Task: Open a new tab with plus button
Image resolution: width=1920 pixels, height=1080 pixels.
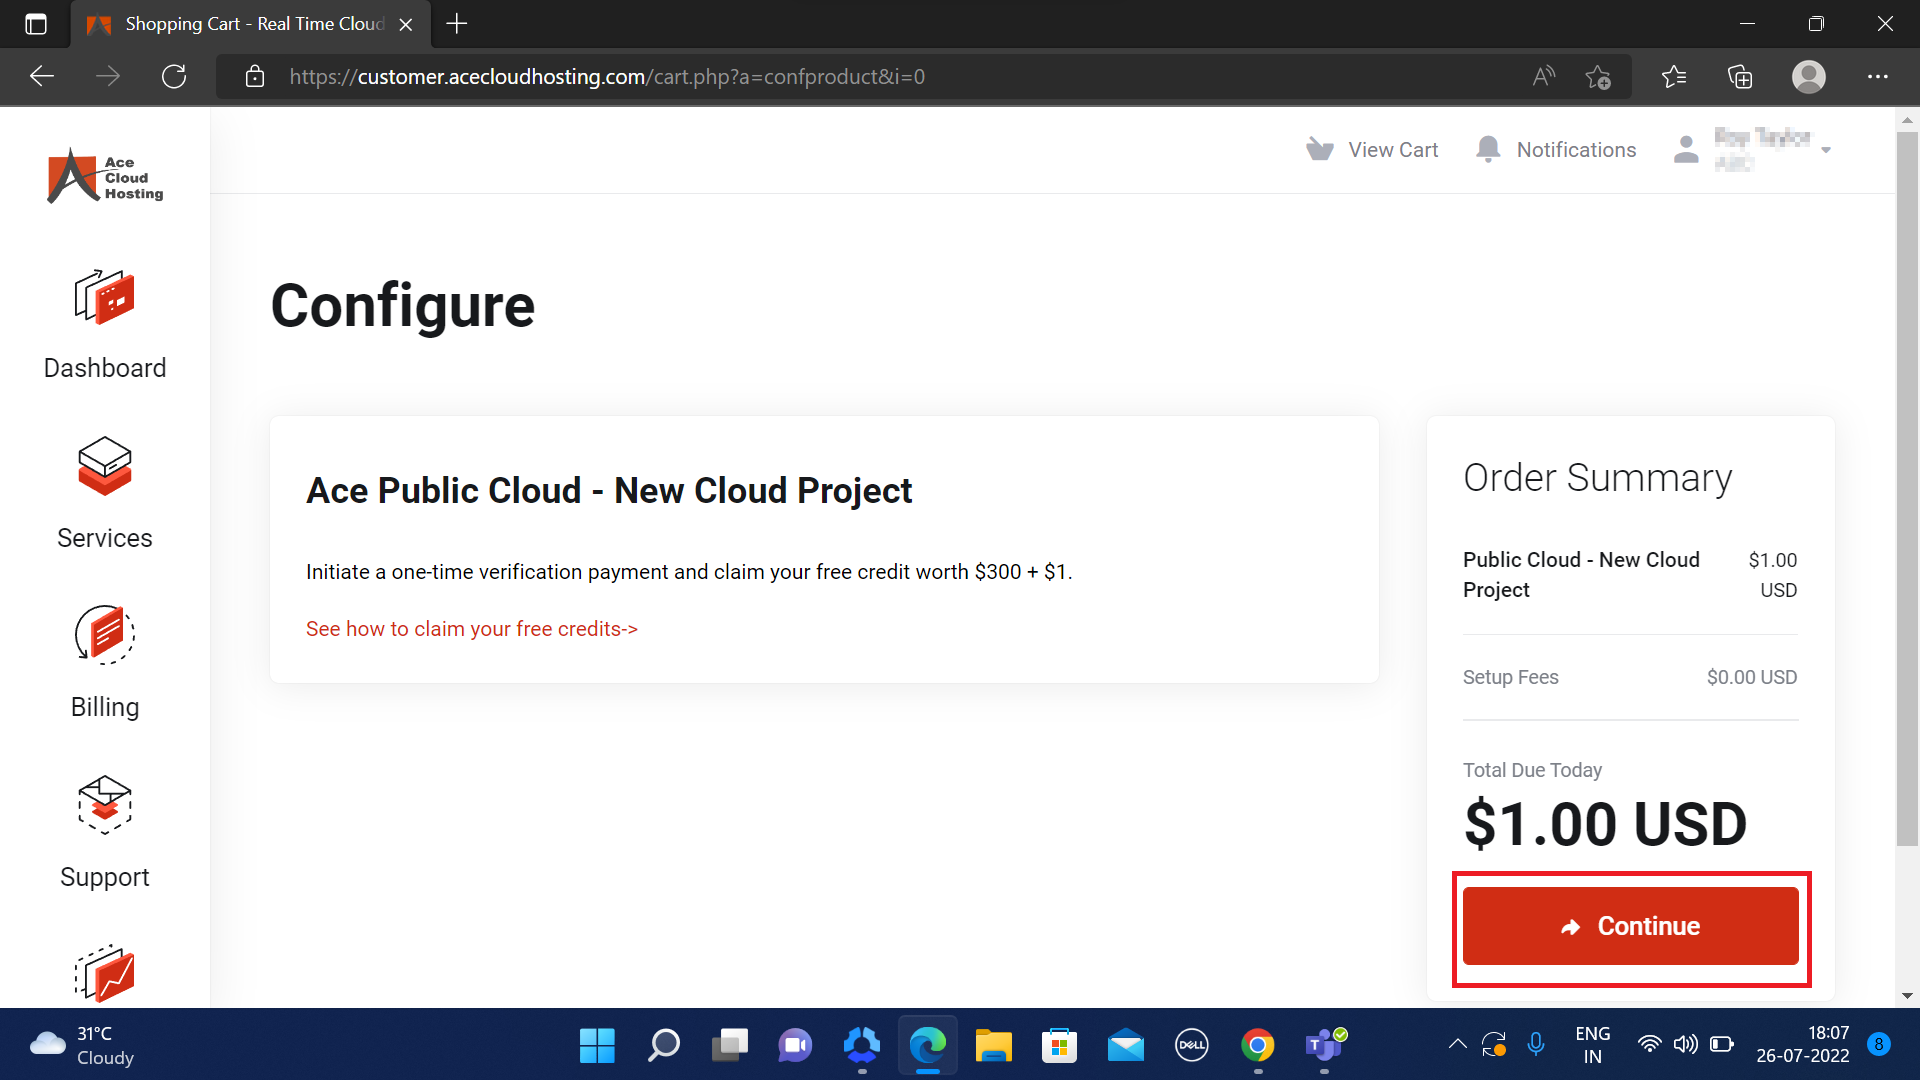Action: 457,23
